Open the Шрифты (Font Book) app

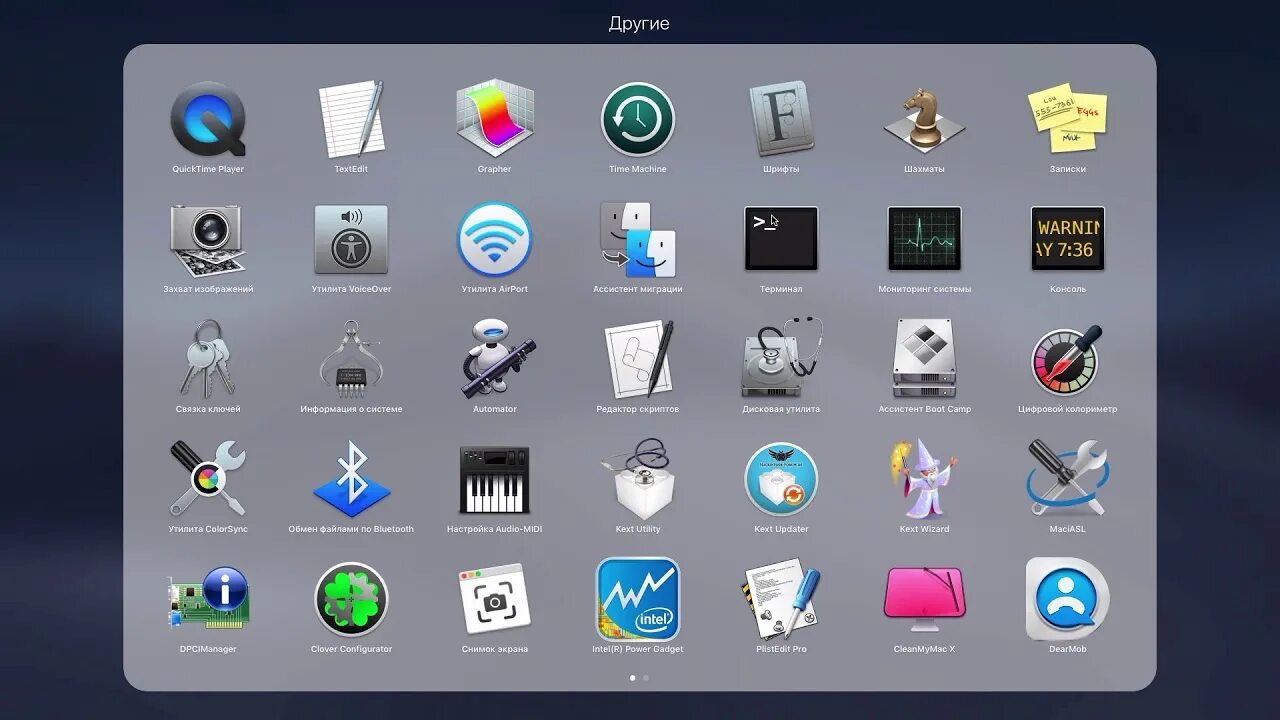781,119
